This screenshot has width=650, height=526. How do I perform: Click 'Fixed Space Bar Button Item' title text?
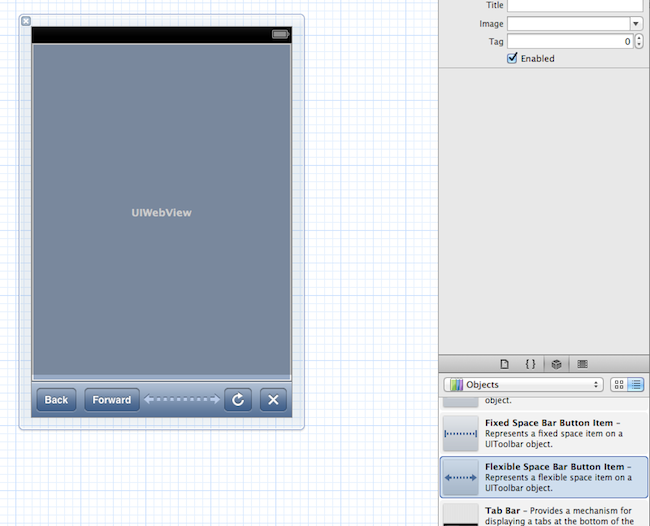549,423
